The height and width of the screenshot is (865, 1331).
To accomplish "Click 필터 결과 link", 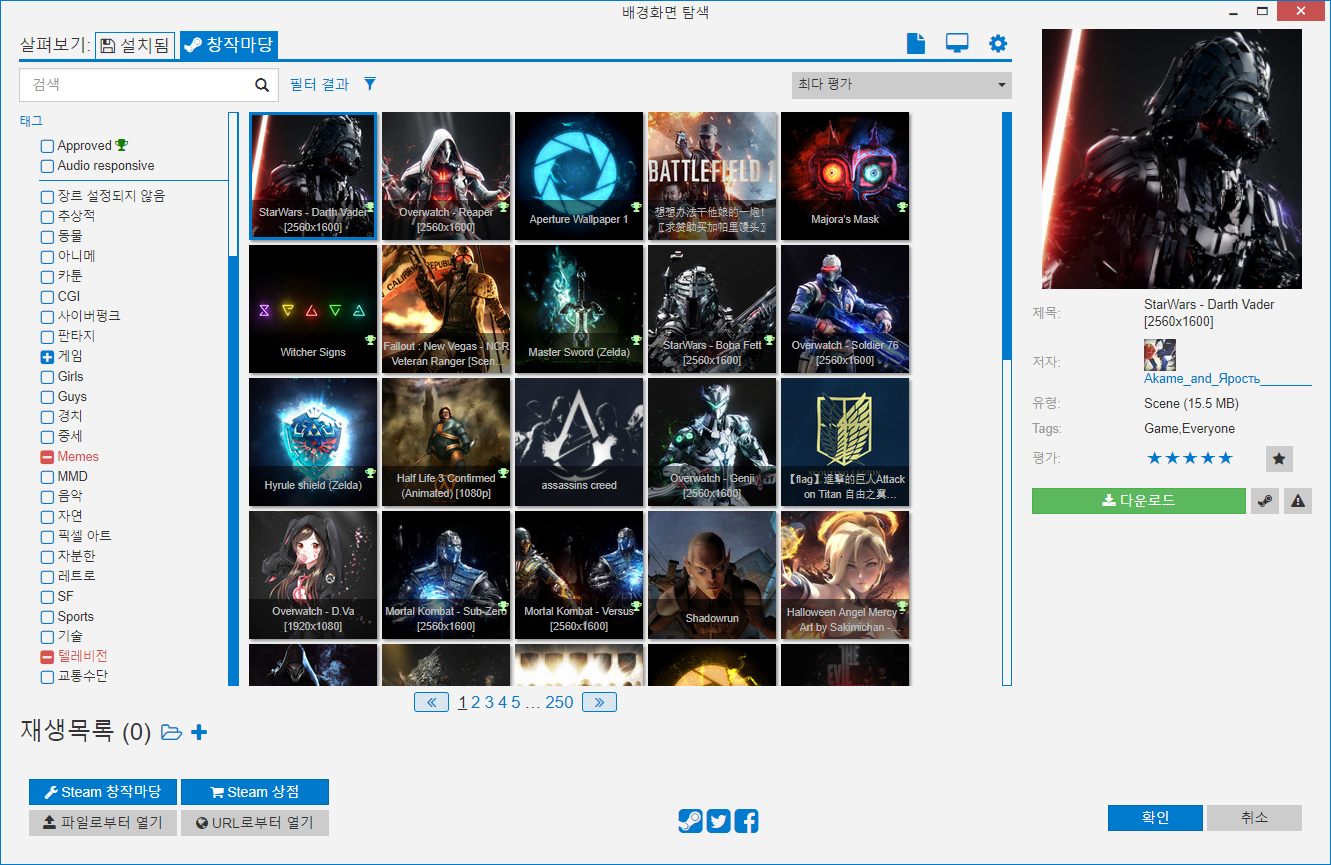I will tap(319, 85).
